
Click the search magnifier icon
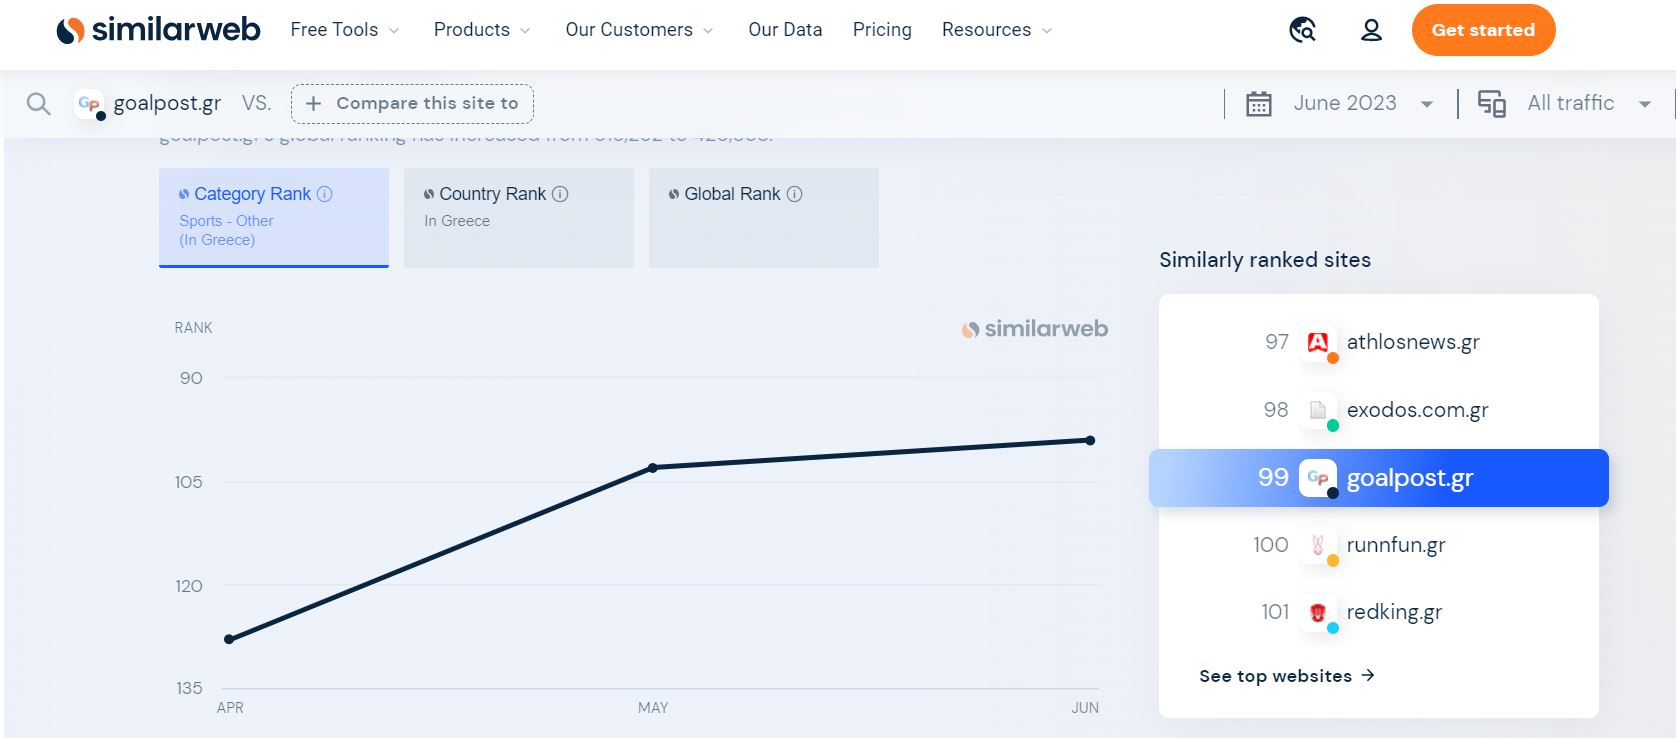coord(38,103)
